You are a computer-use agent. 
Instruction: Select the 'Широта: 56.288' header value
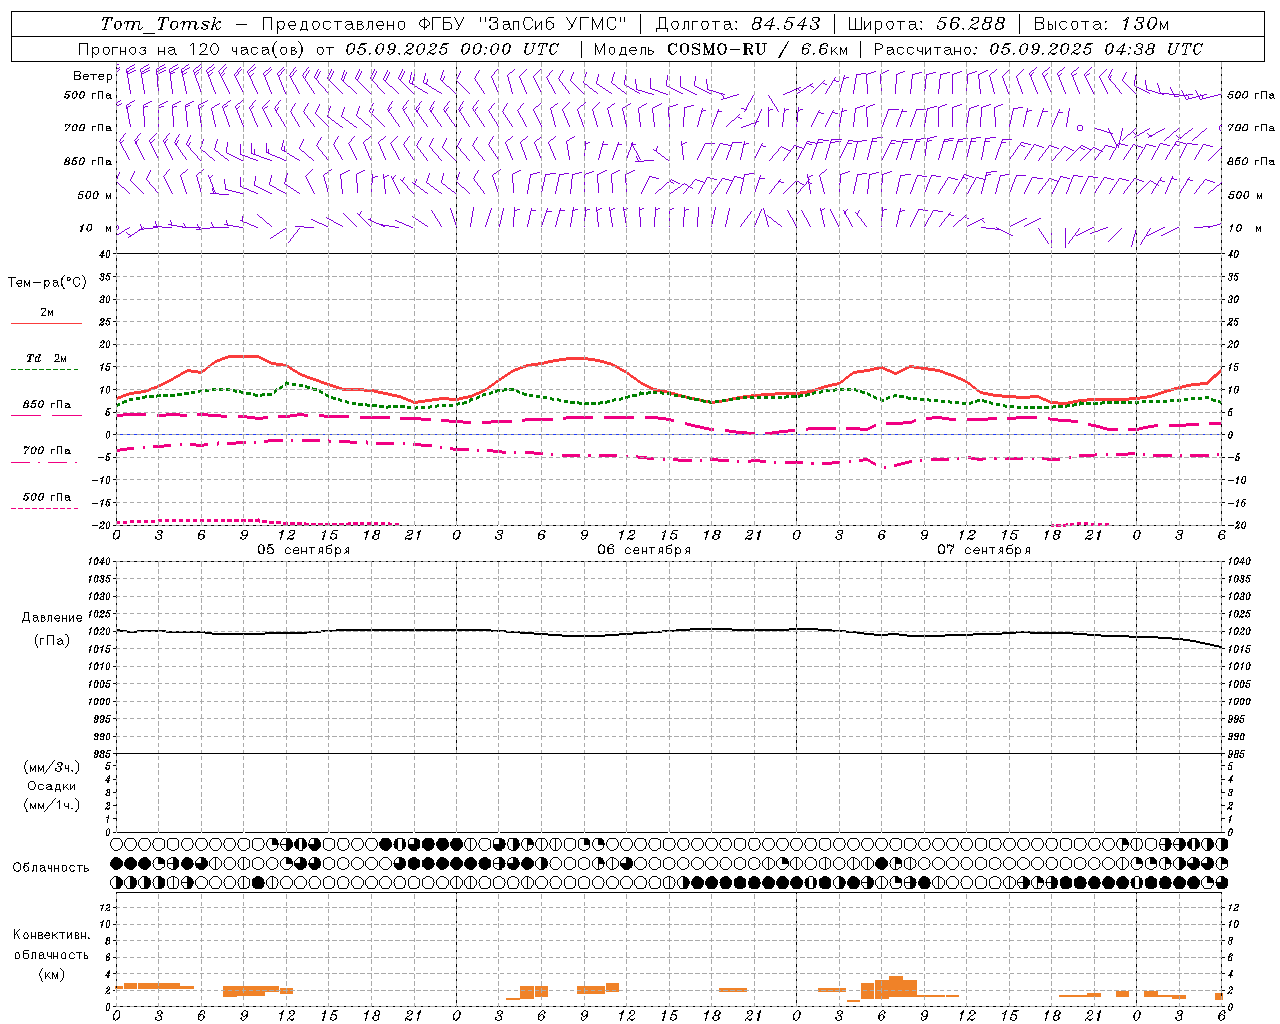point(926,24)
